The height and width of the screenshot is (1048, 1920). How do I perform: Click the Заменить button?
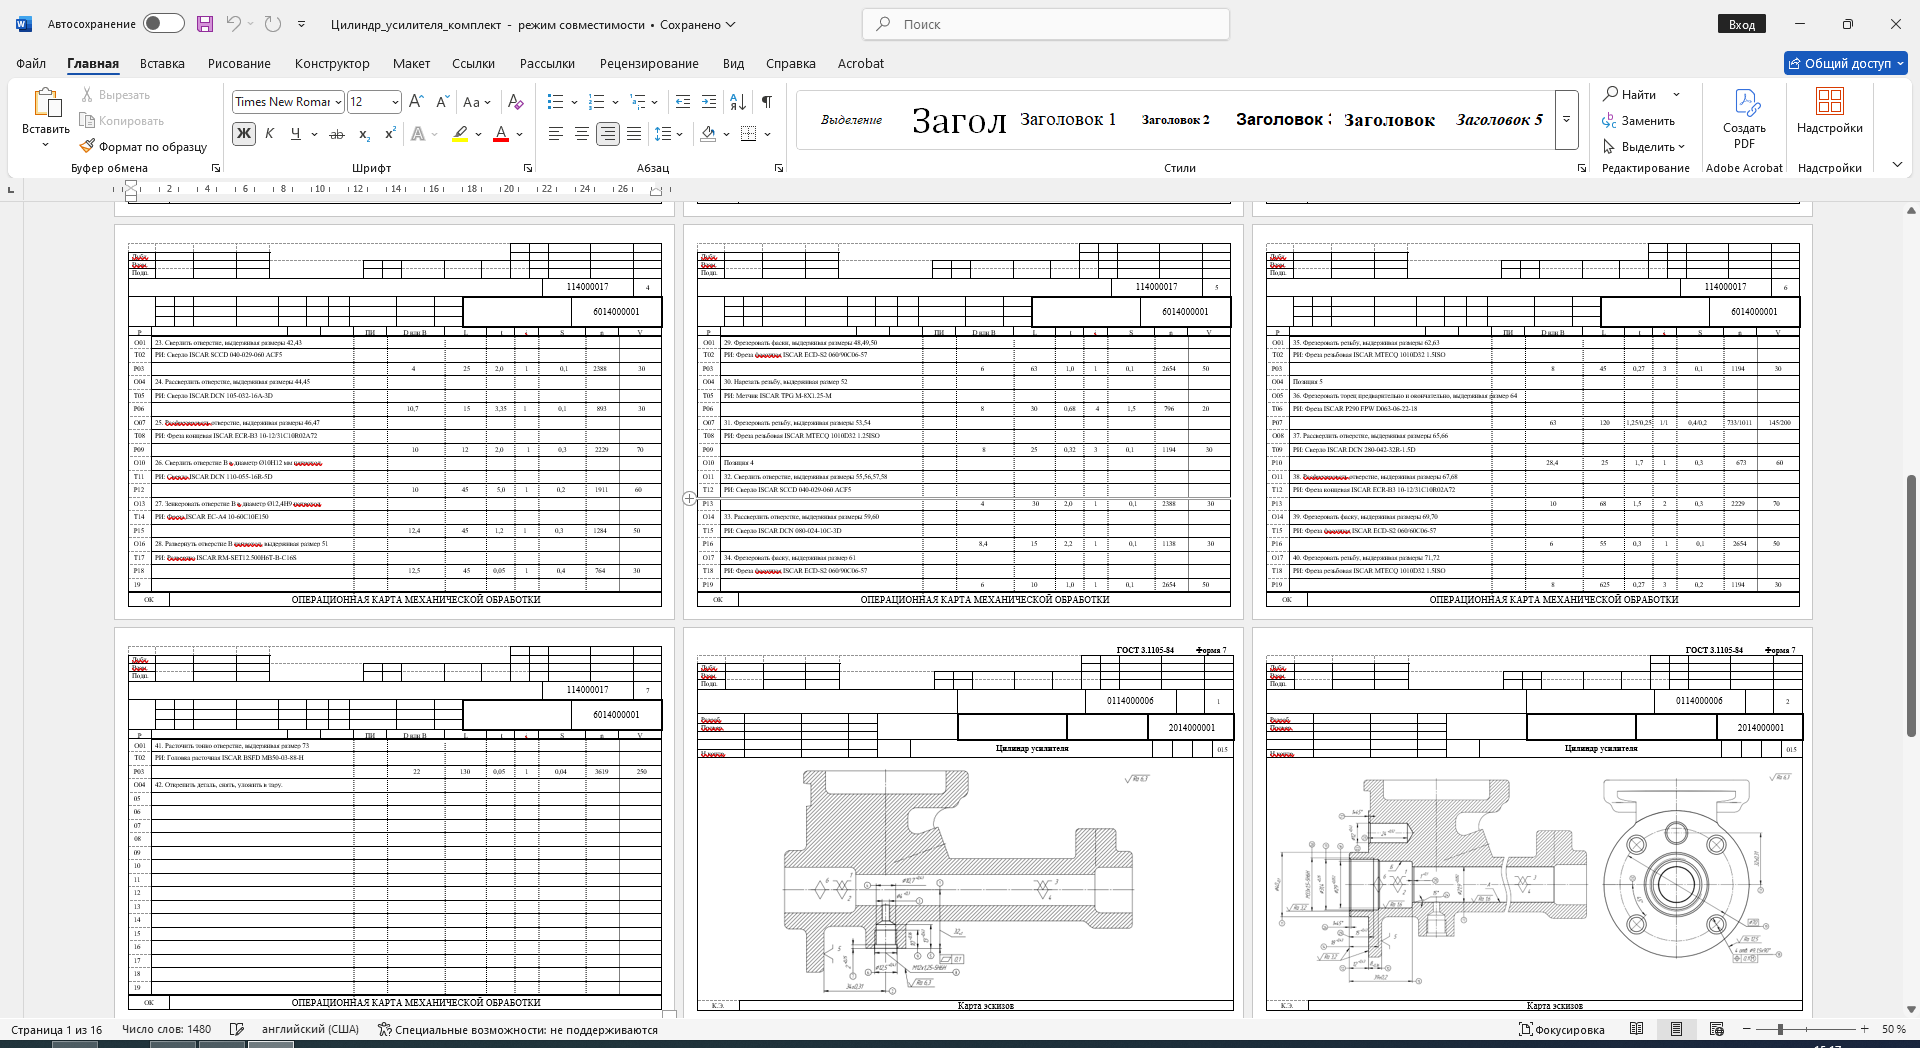tap(1638, 121)
